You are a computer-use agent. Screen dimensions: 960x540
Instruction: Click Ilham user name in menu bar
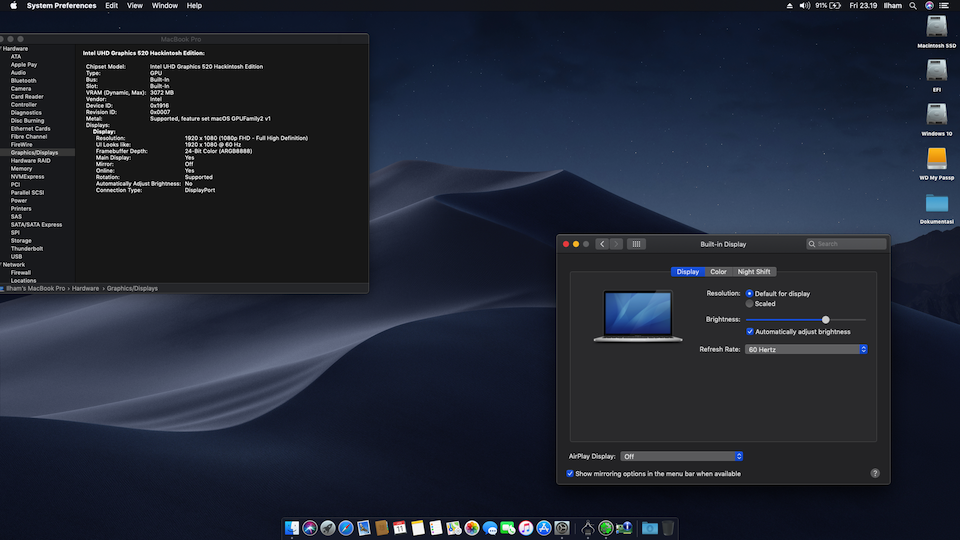tap(893, 6)
